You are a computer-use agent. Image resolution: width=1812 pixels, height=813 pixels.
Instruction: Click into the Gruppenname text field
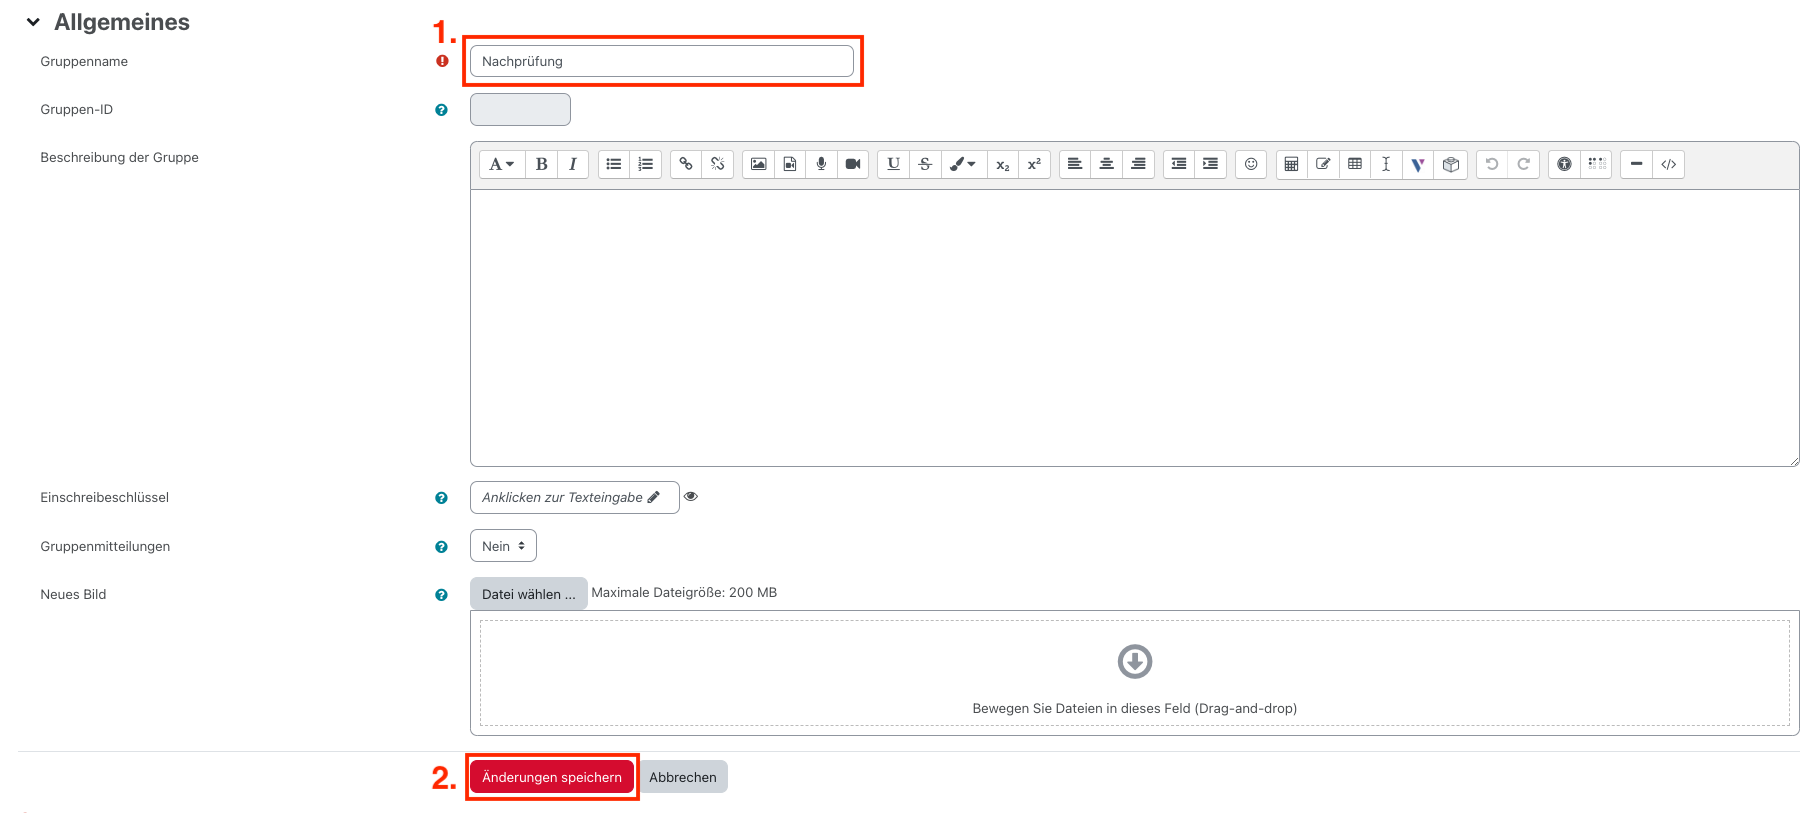click(x=661, y=61)
